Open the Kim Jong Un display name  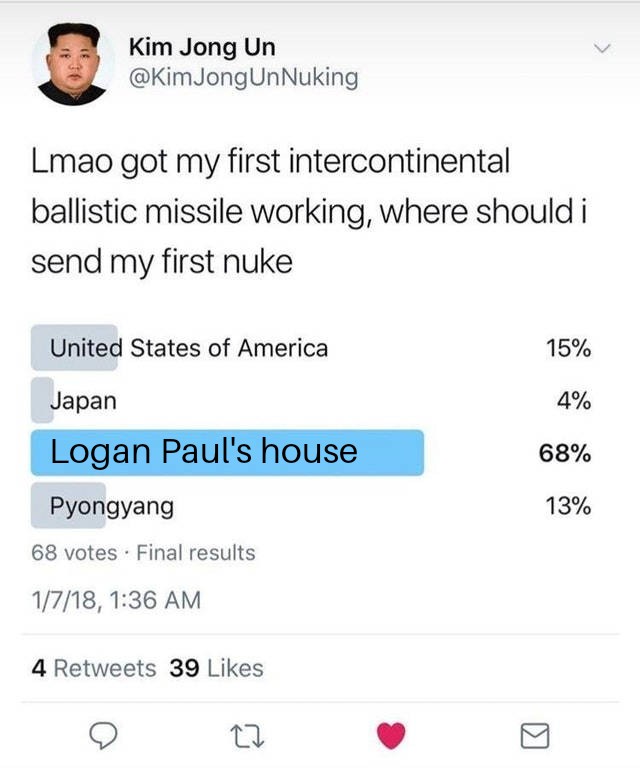coord(202,48)
